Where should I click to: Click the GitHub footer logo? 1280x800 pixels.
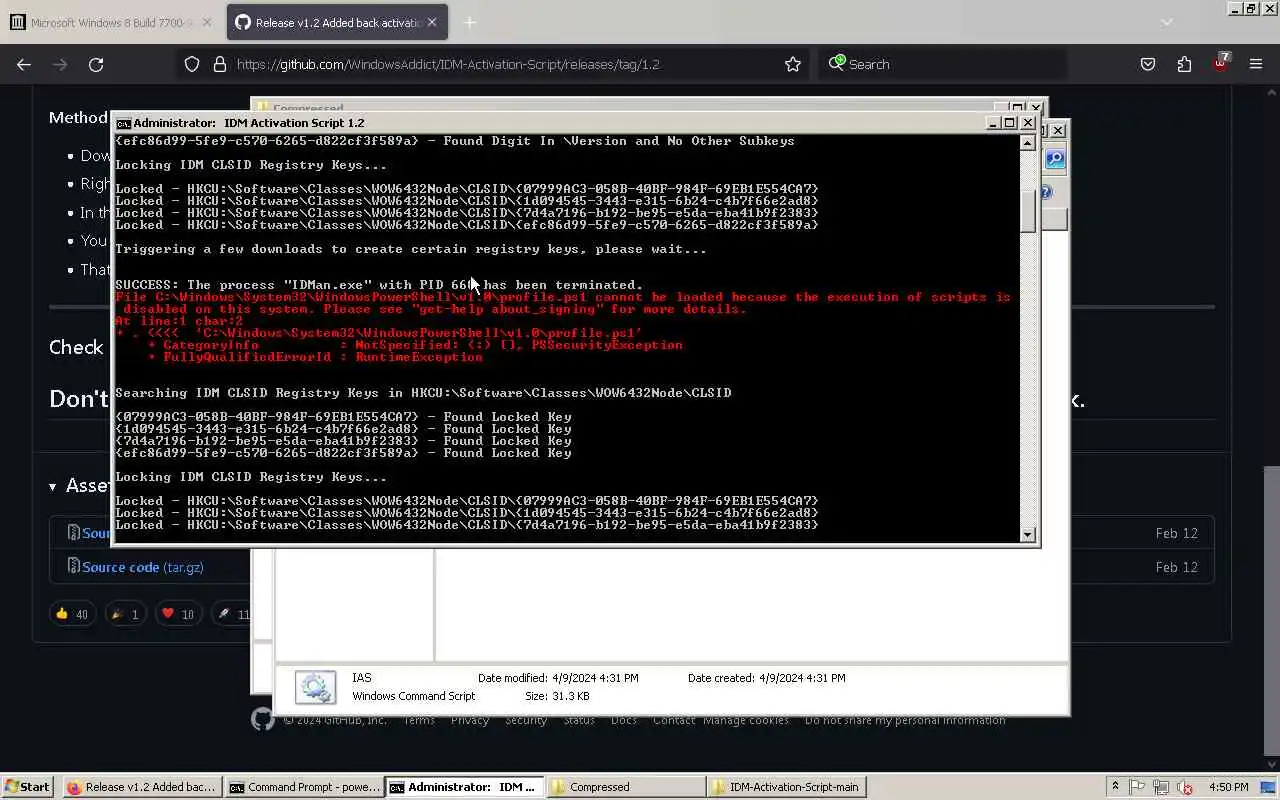(262, 720)
